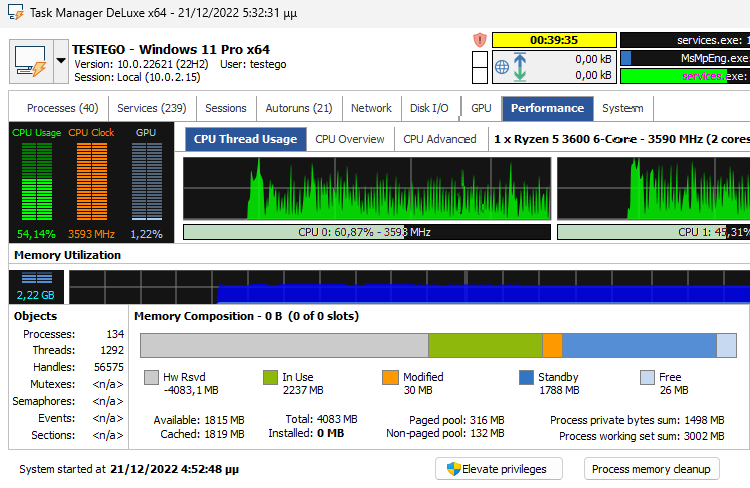Open the CPU Advanced subtab

coord(440,139)
